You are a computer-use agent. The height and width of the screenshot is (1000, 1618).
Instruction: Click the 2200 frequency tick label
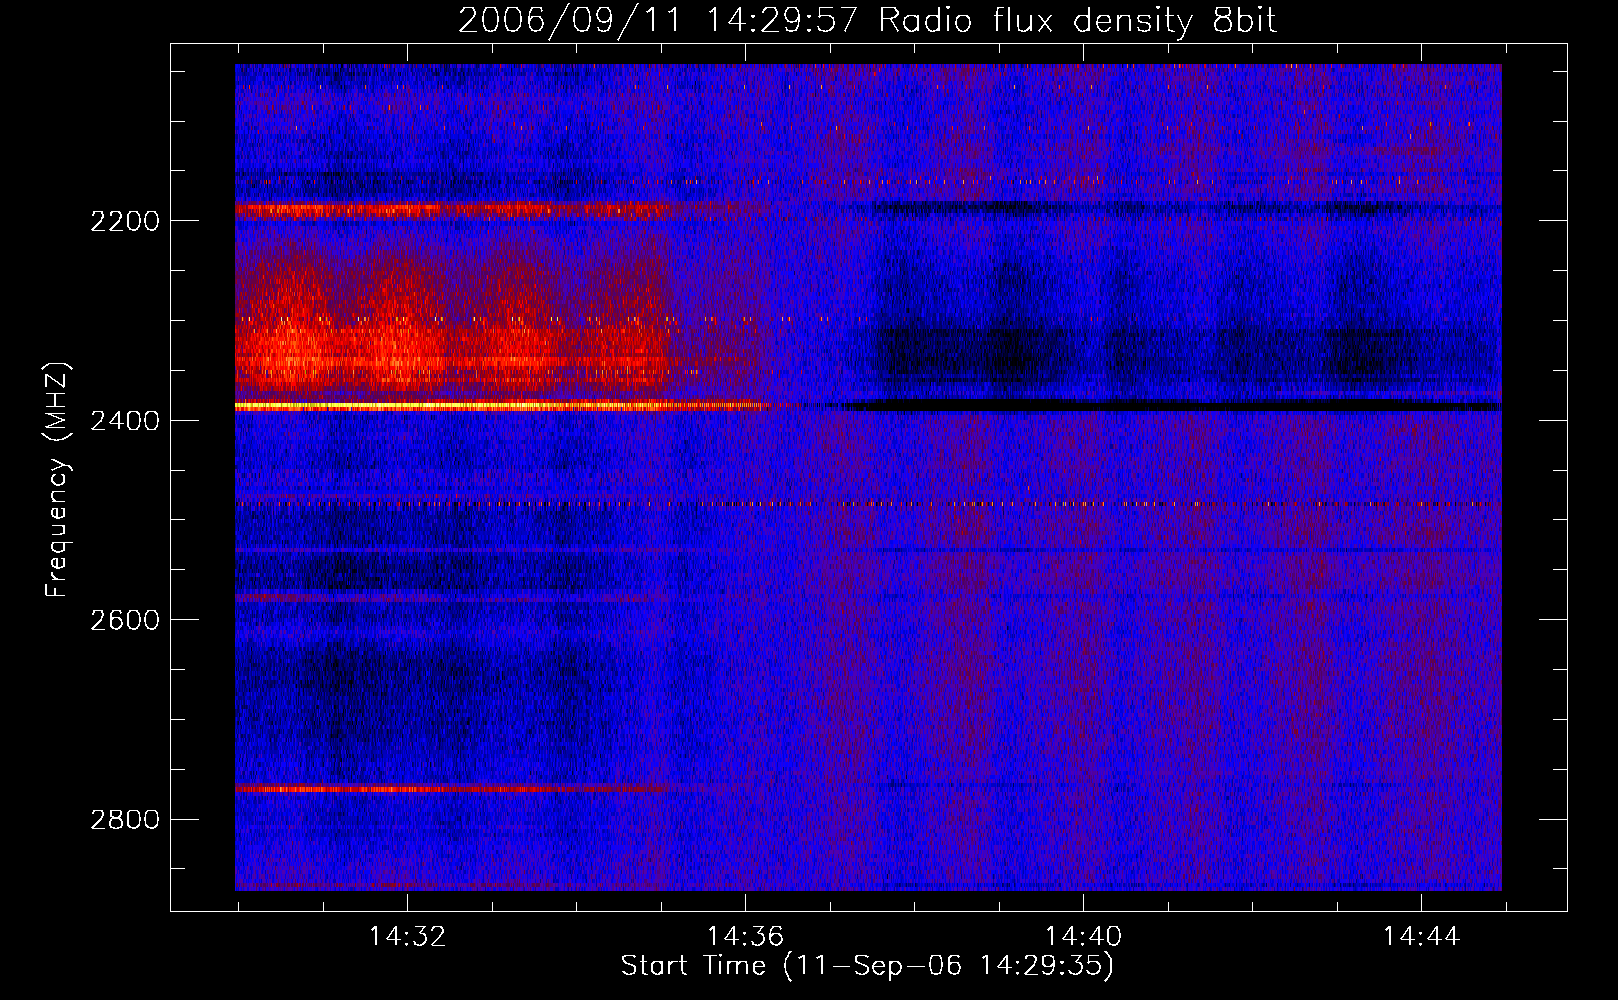coord(125,221)
